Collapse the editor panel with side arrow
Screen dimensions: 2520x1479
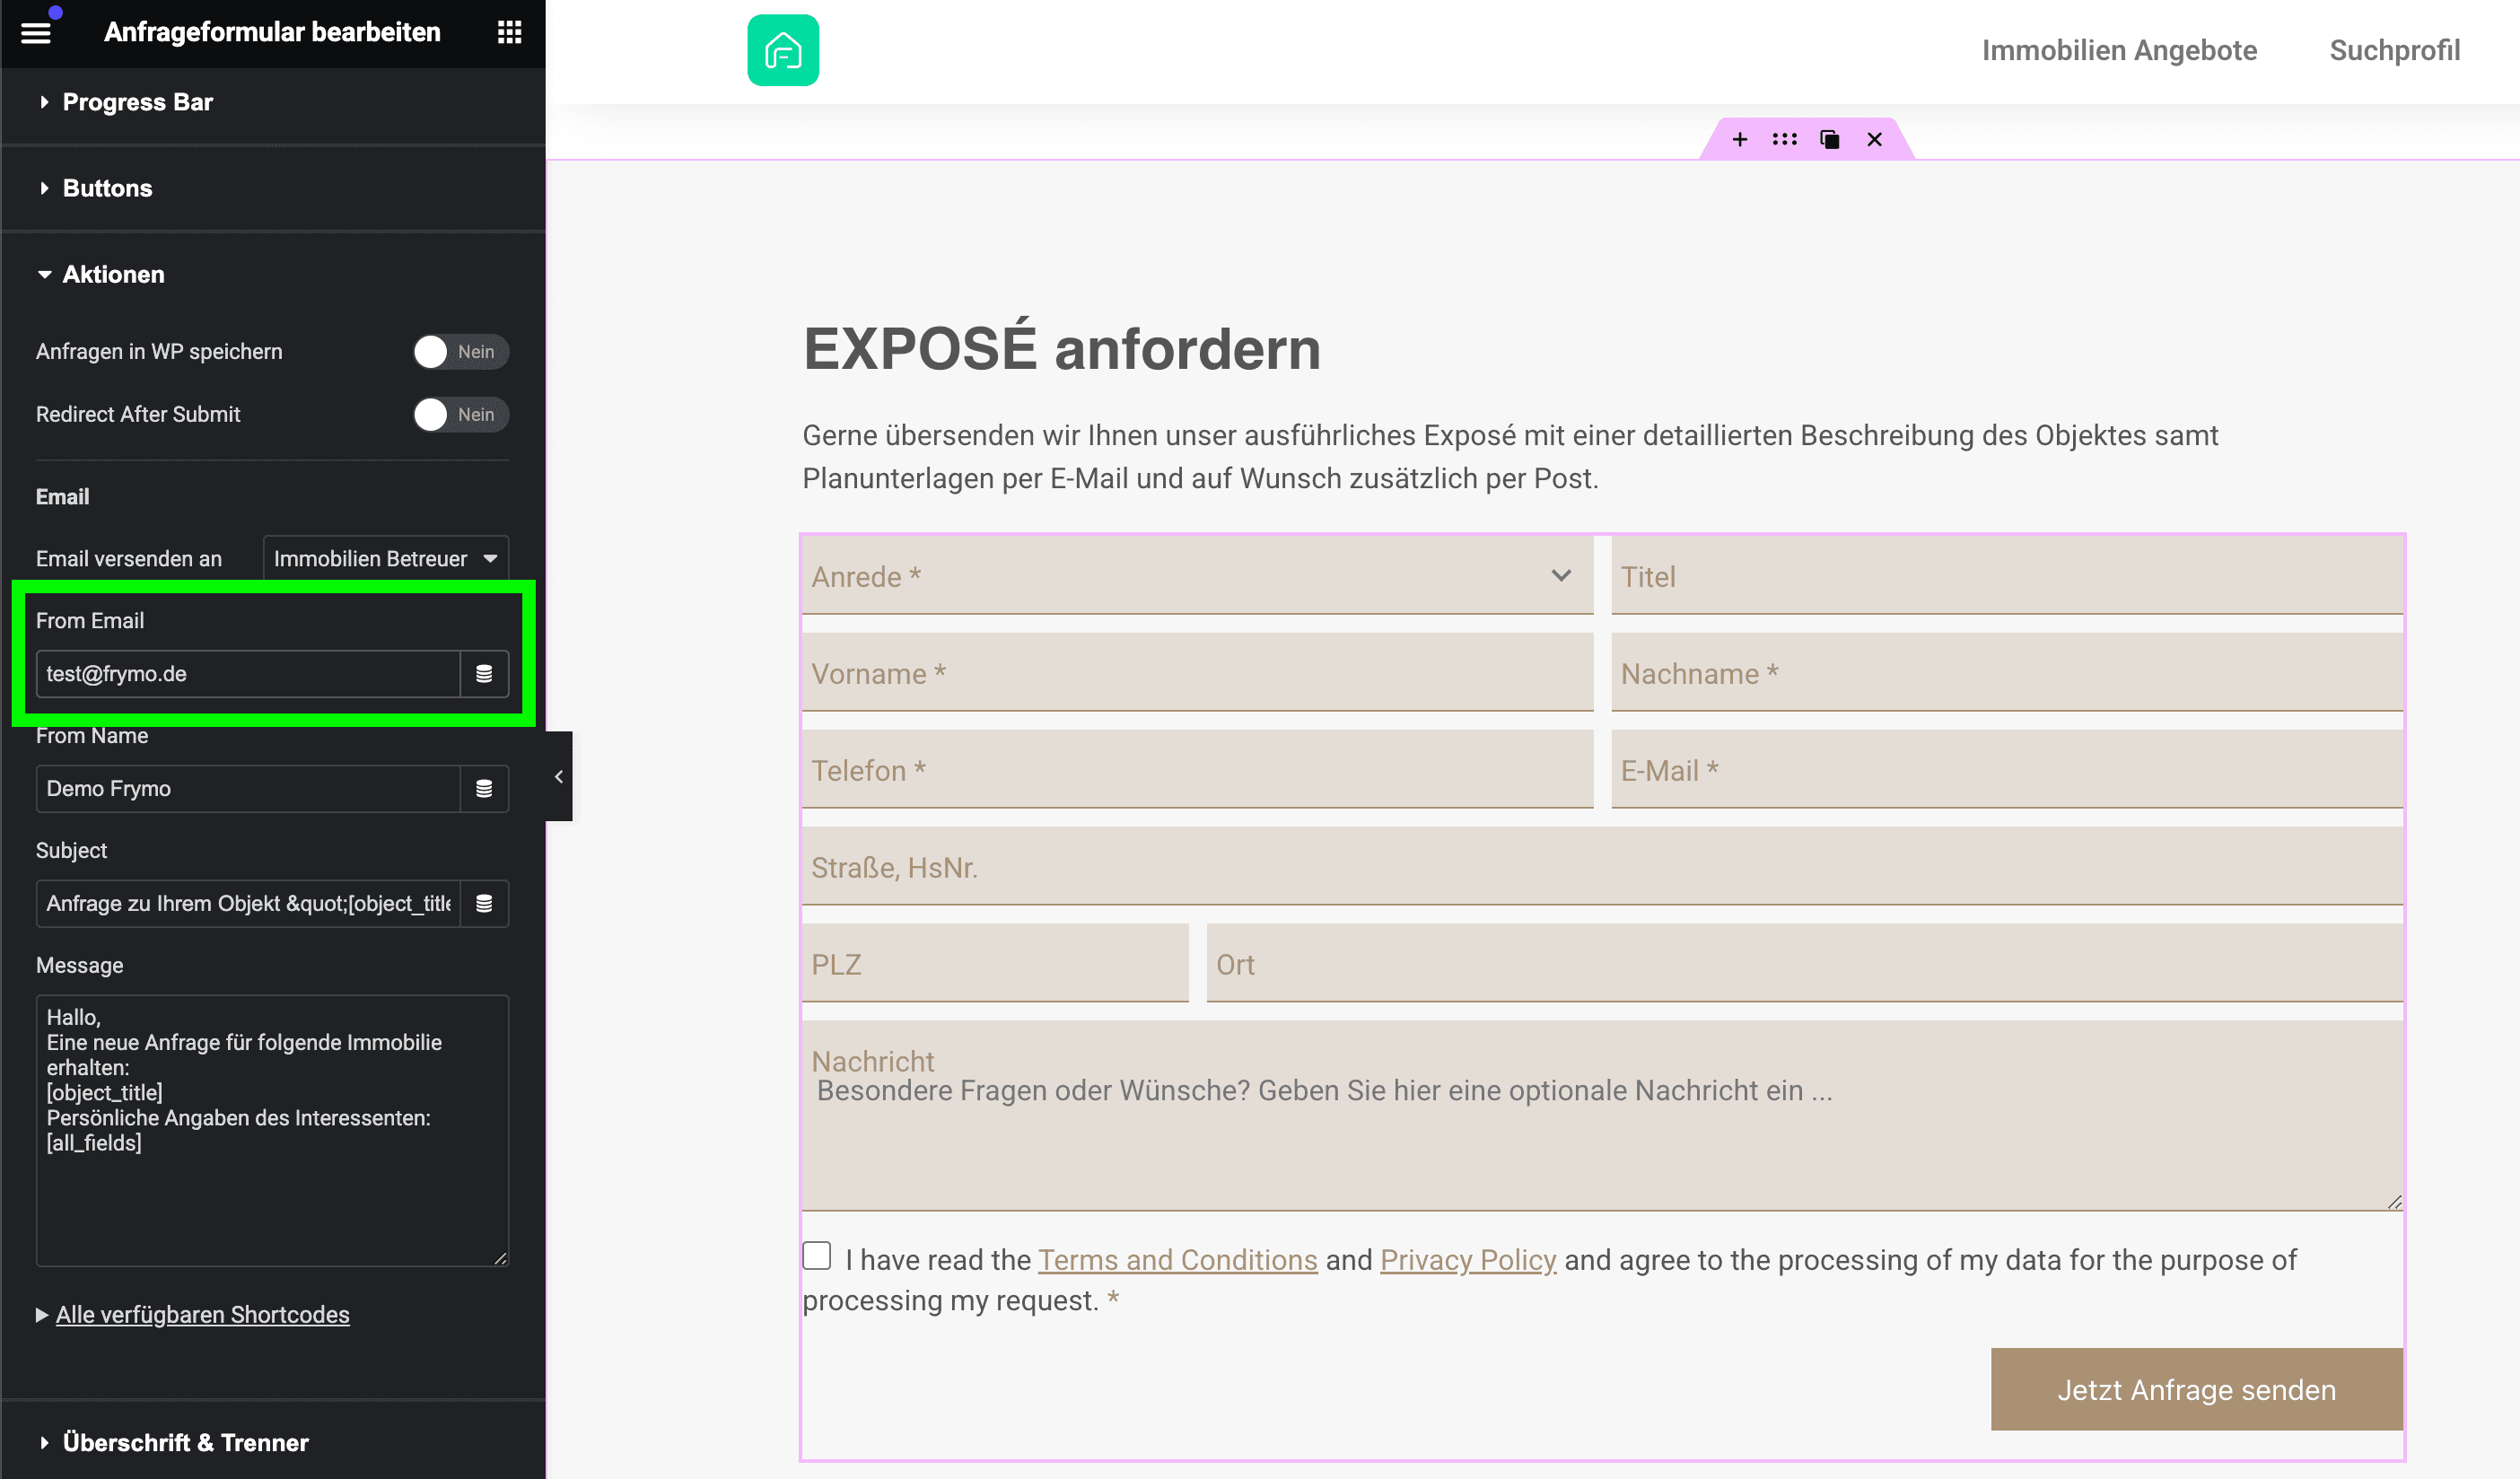click(558, 776)
